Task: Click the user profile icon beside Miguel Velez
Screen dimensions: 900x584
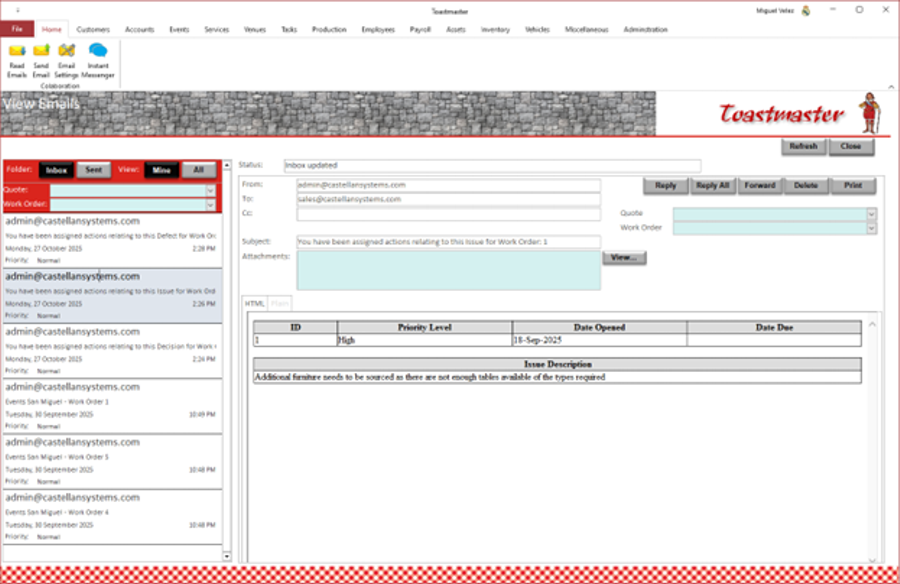Action: coord(806,11)
